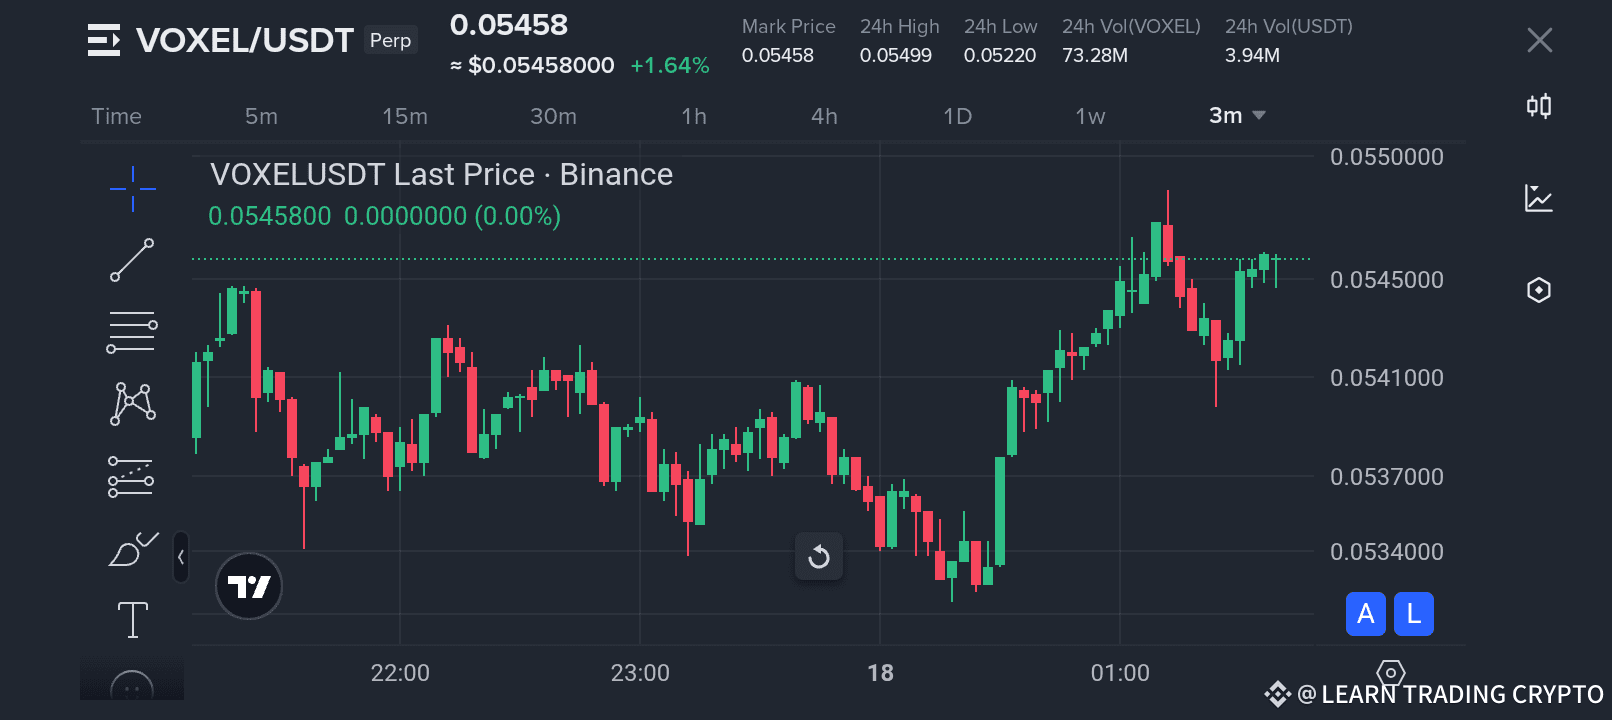
Task: Open the indicators line-chart icon
Action: [1539, 198]
